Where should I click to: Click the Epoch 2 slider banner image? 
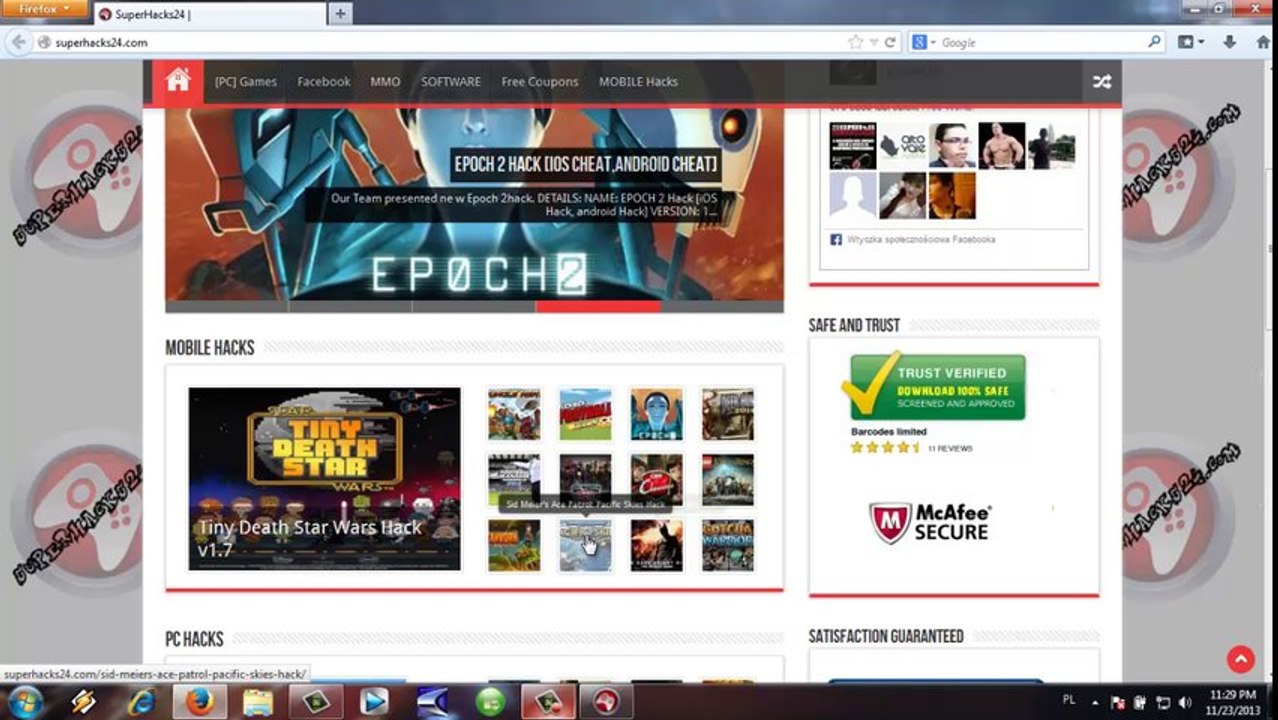click(474, 205)
